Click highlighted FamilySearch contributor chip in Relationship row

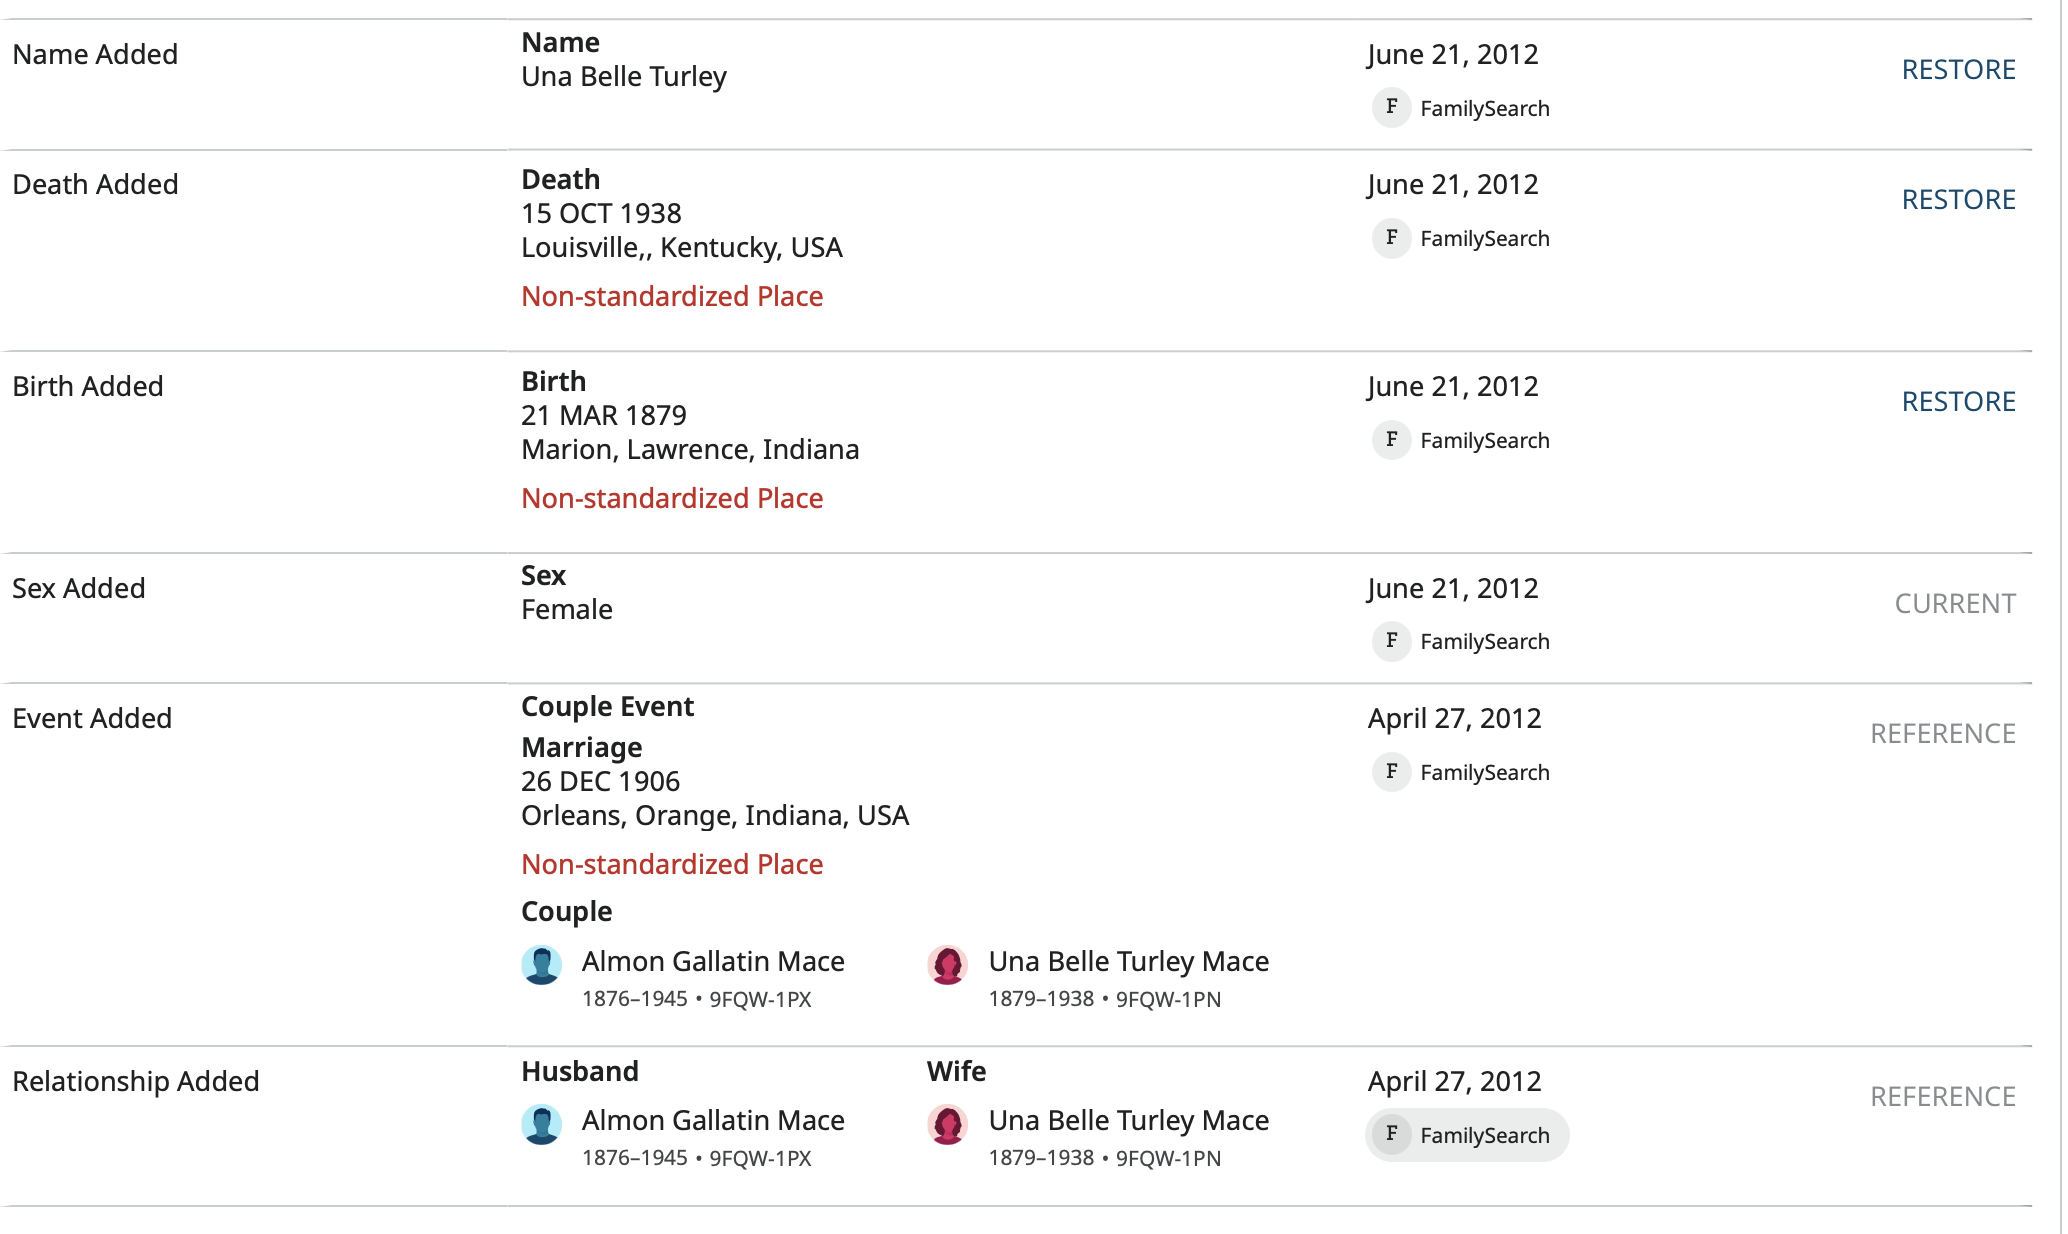point(1466,1135)
